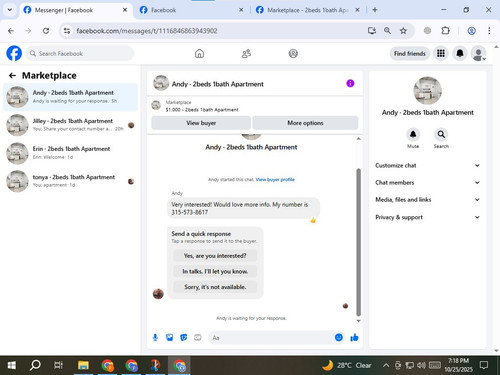Viewport: 500px width, 375px height.
Task: Click the voice clip microphone icon
Action: click(x=155, y=338)
